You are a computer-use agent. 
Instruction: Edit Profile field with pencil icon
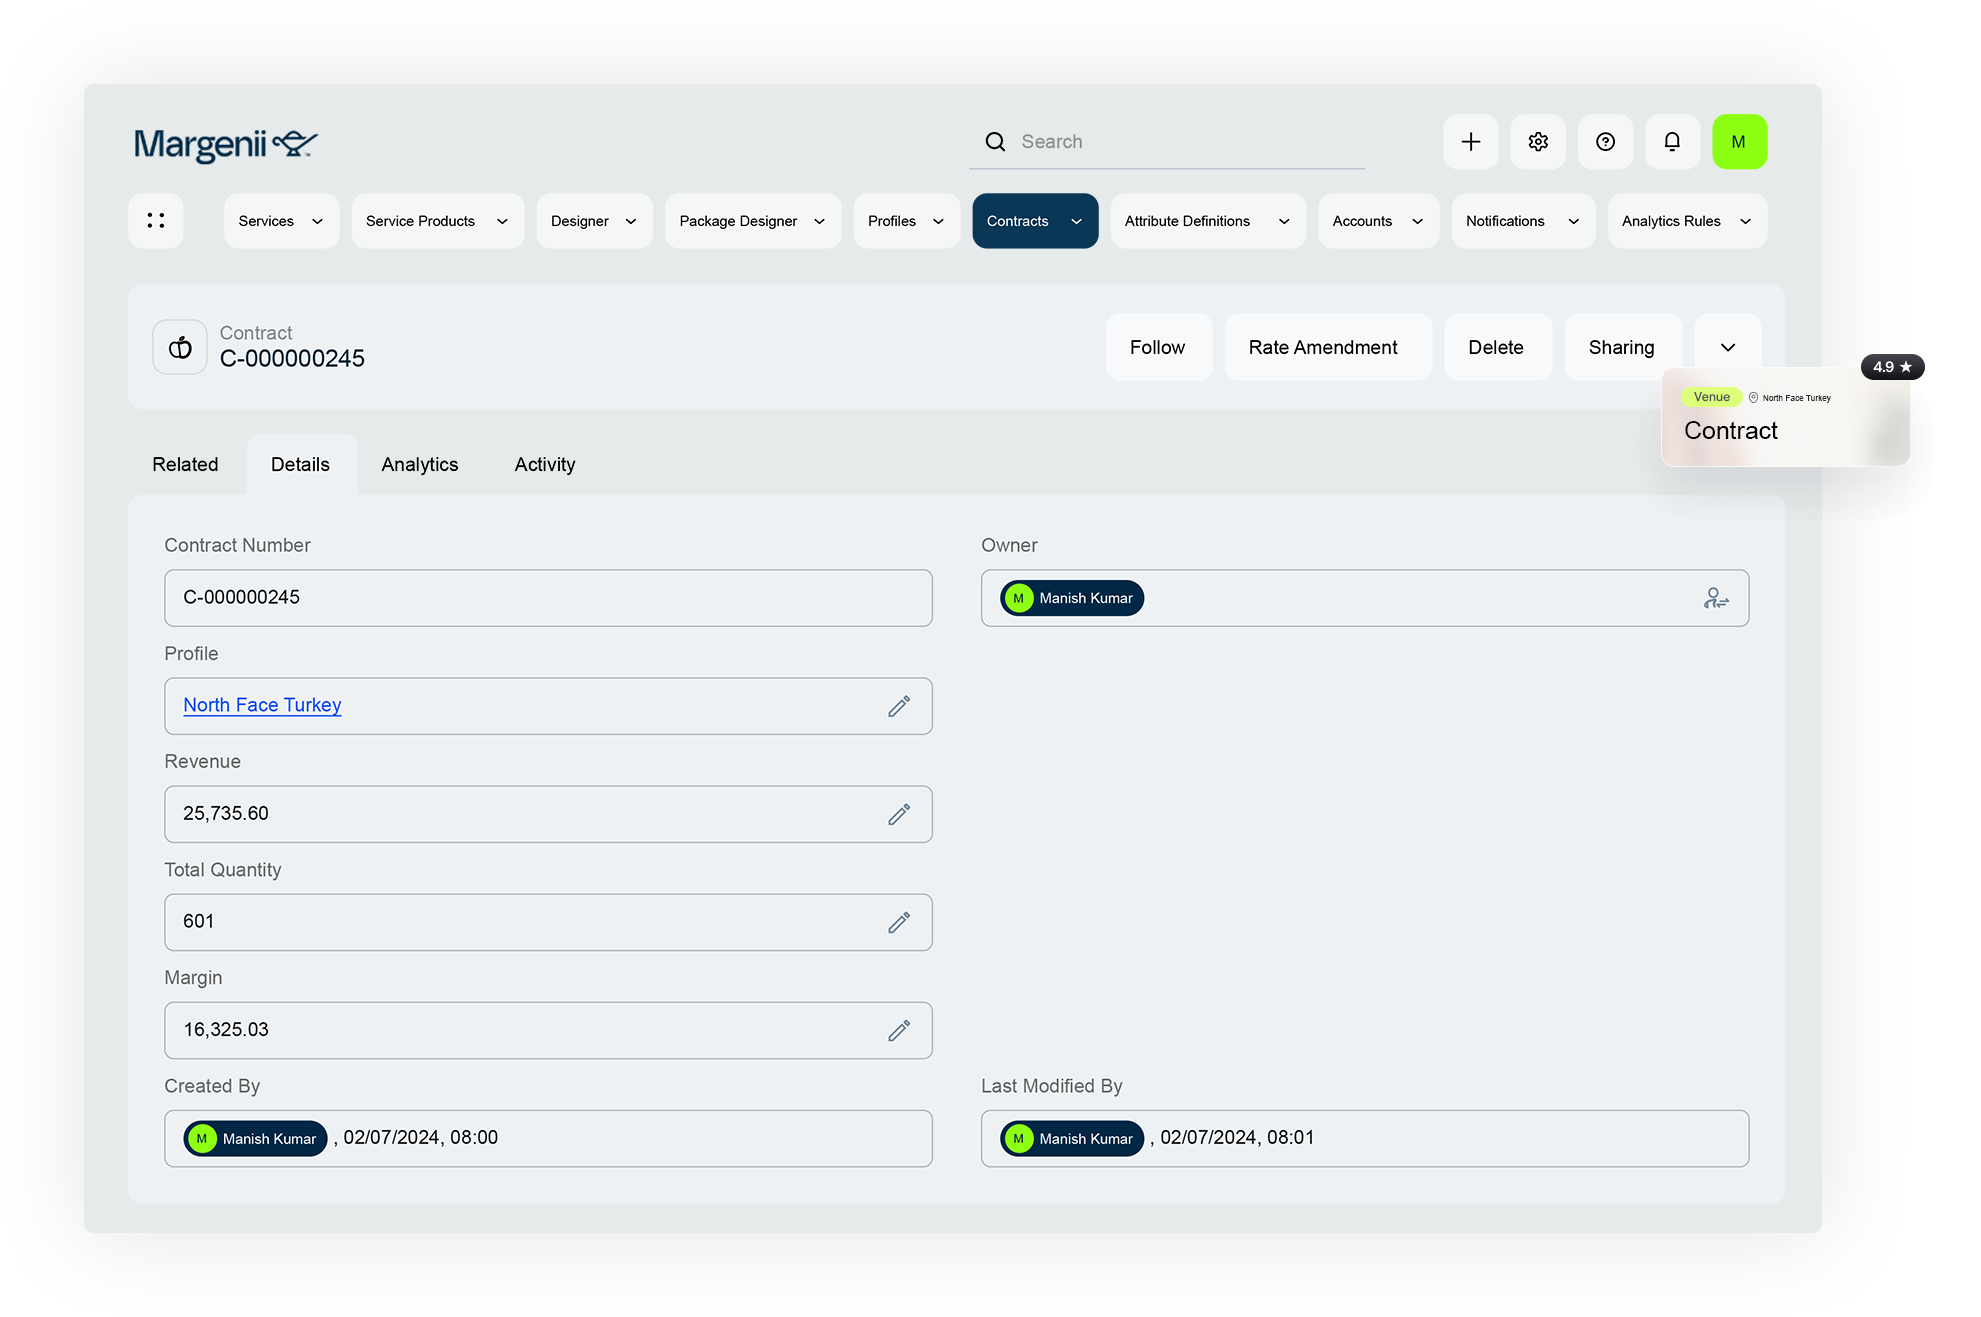899,706
